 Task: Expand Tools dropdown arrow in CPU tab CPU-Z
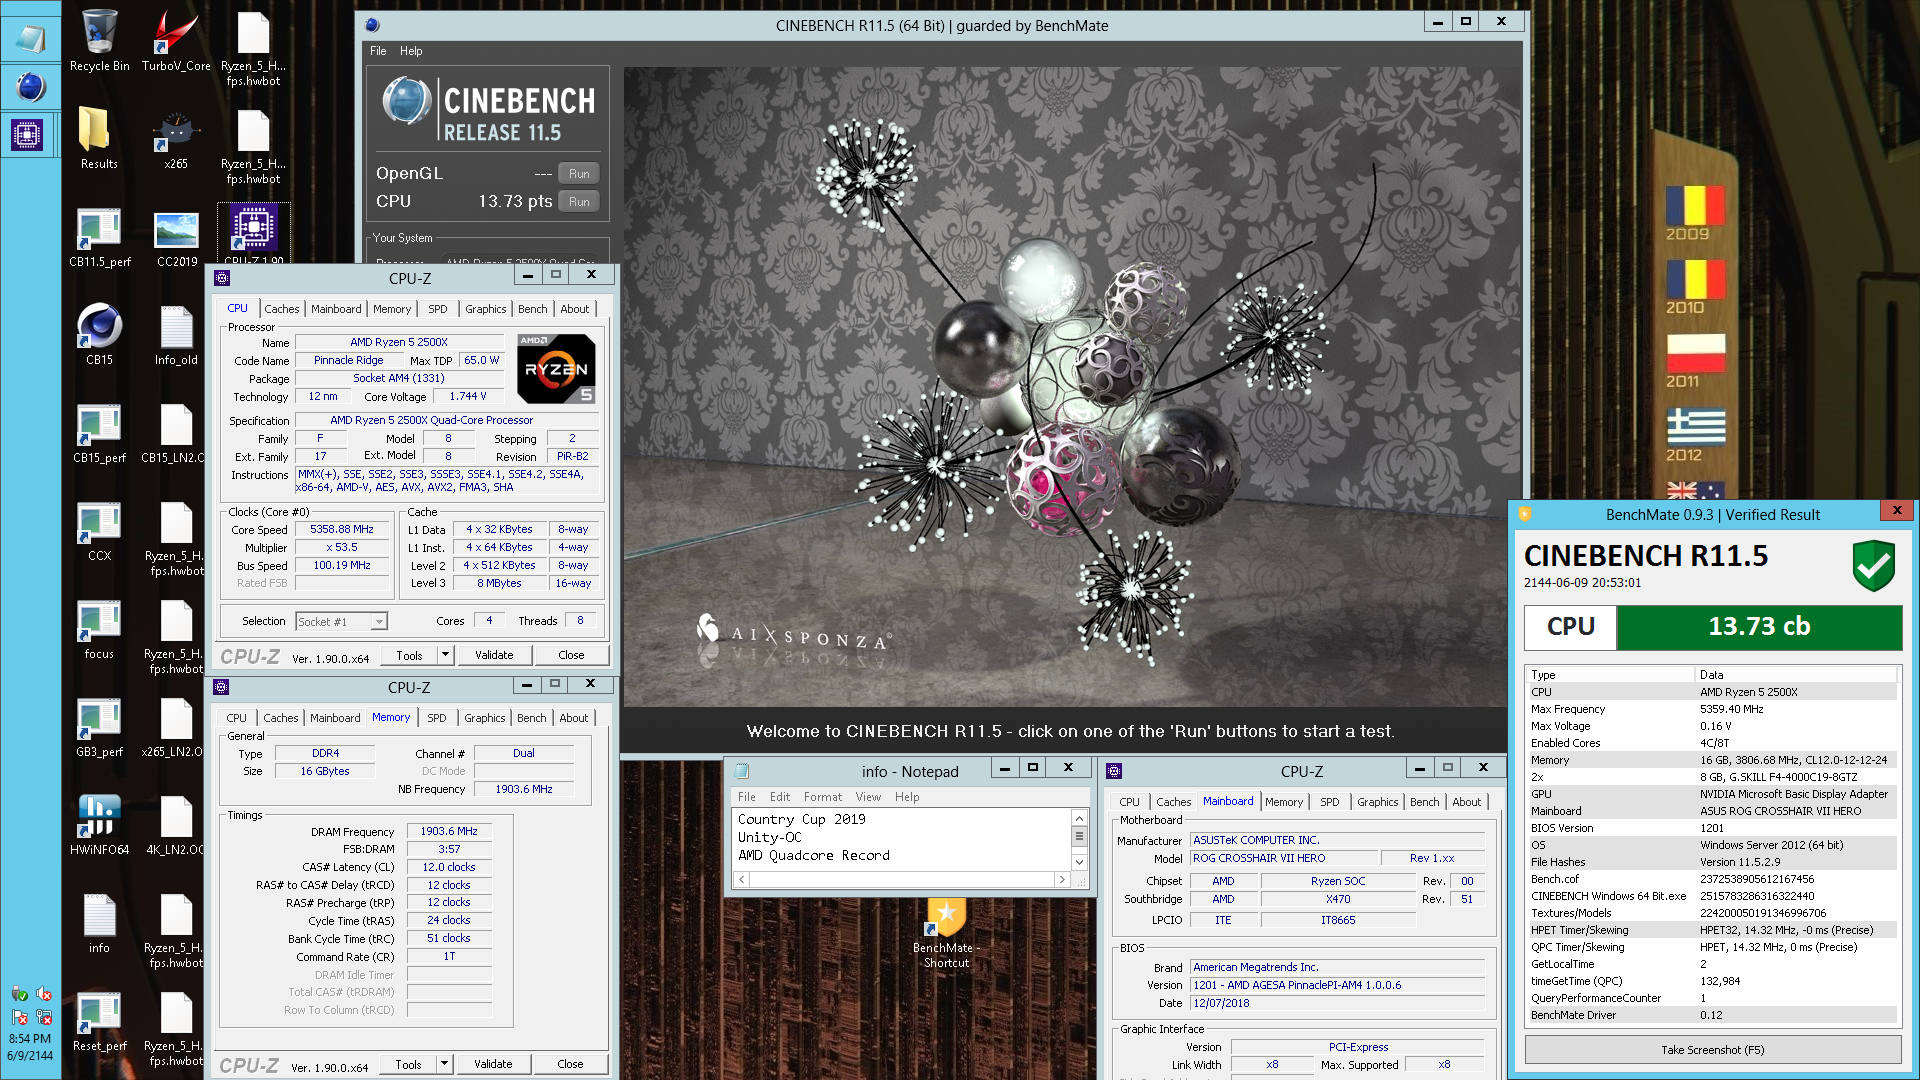pyautogui.click(x=445, y=655)
